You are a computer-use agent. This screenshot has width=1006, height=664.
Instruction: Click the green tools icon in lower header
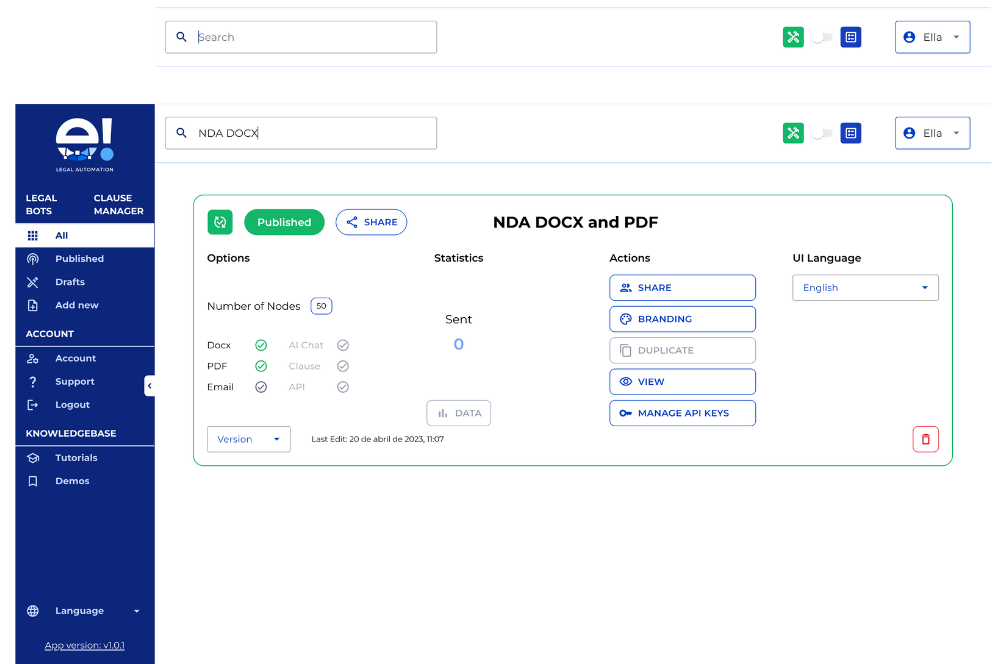point(793,133)
